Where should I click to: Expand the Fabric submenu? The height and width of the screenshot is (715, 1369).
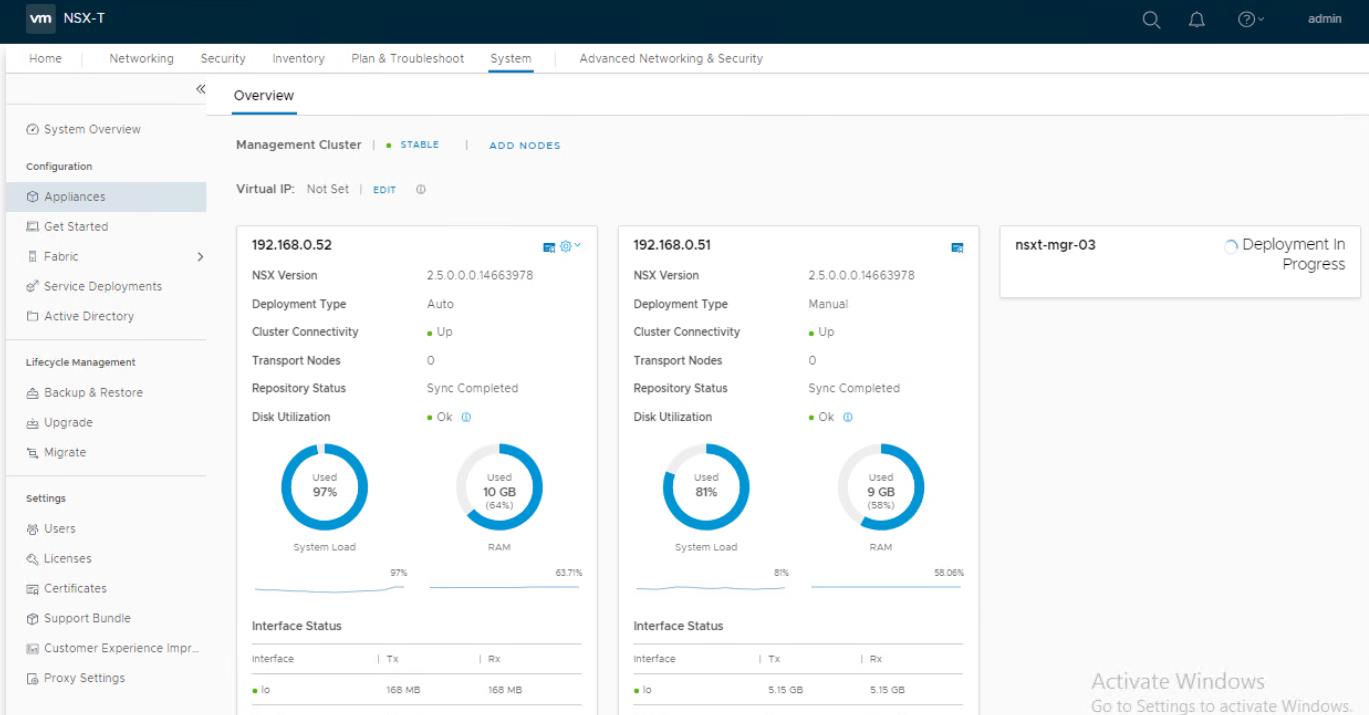(x=199, y=257)
